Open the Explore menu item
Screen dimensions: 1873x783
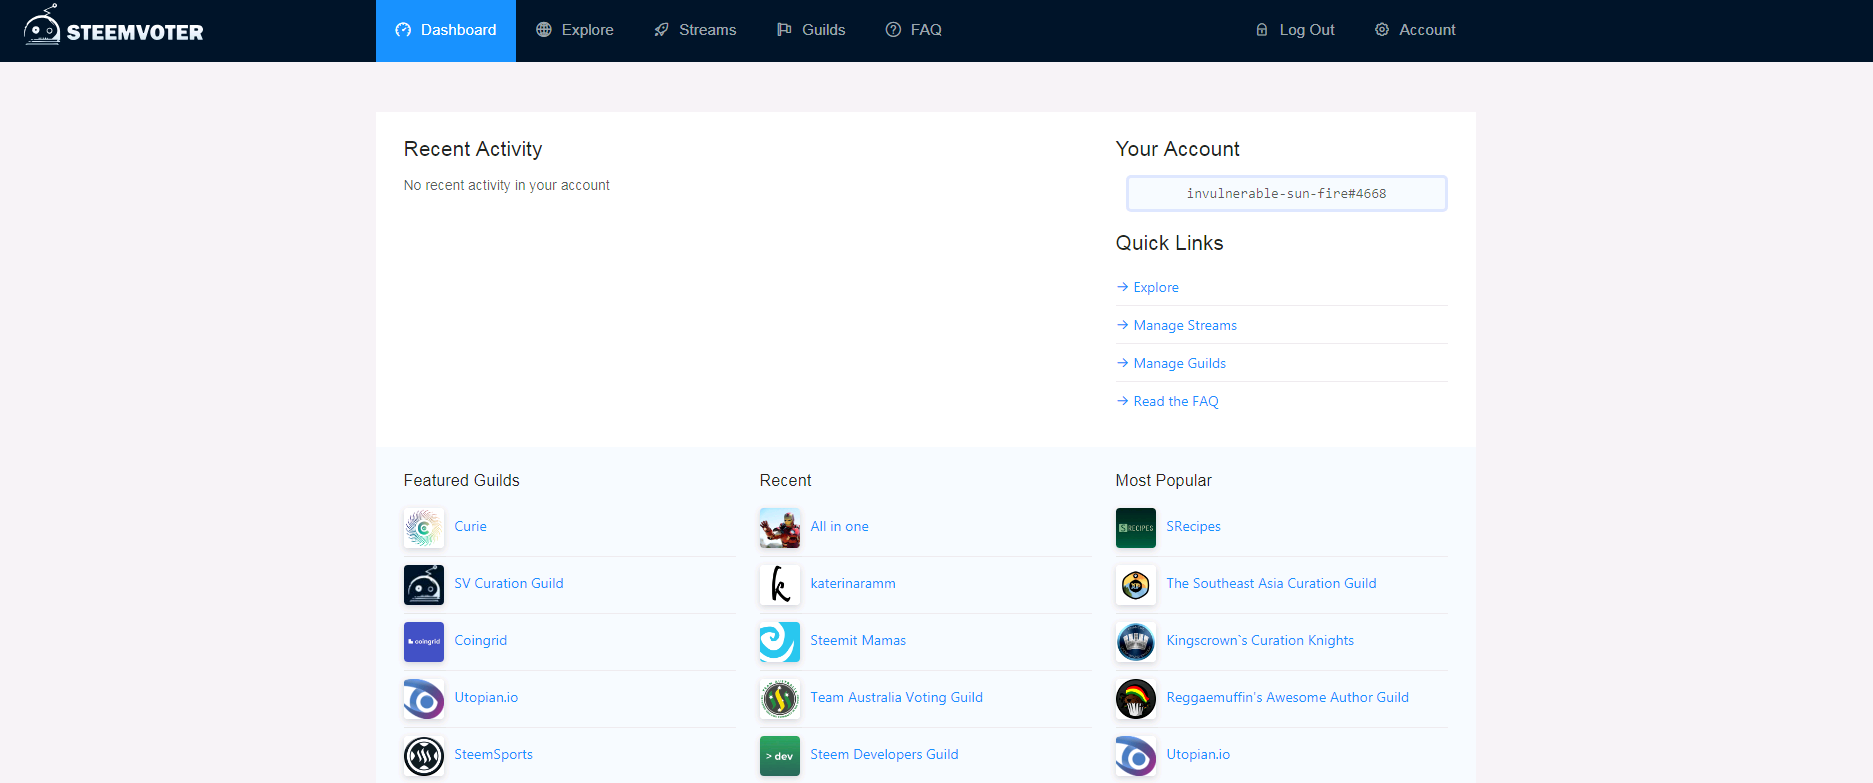click(575, 30)
